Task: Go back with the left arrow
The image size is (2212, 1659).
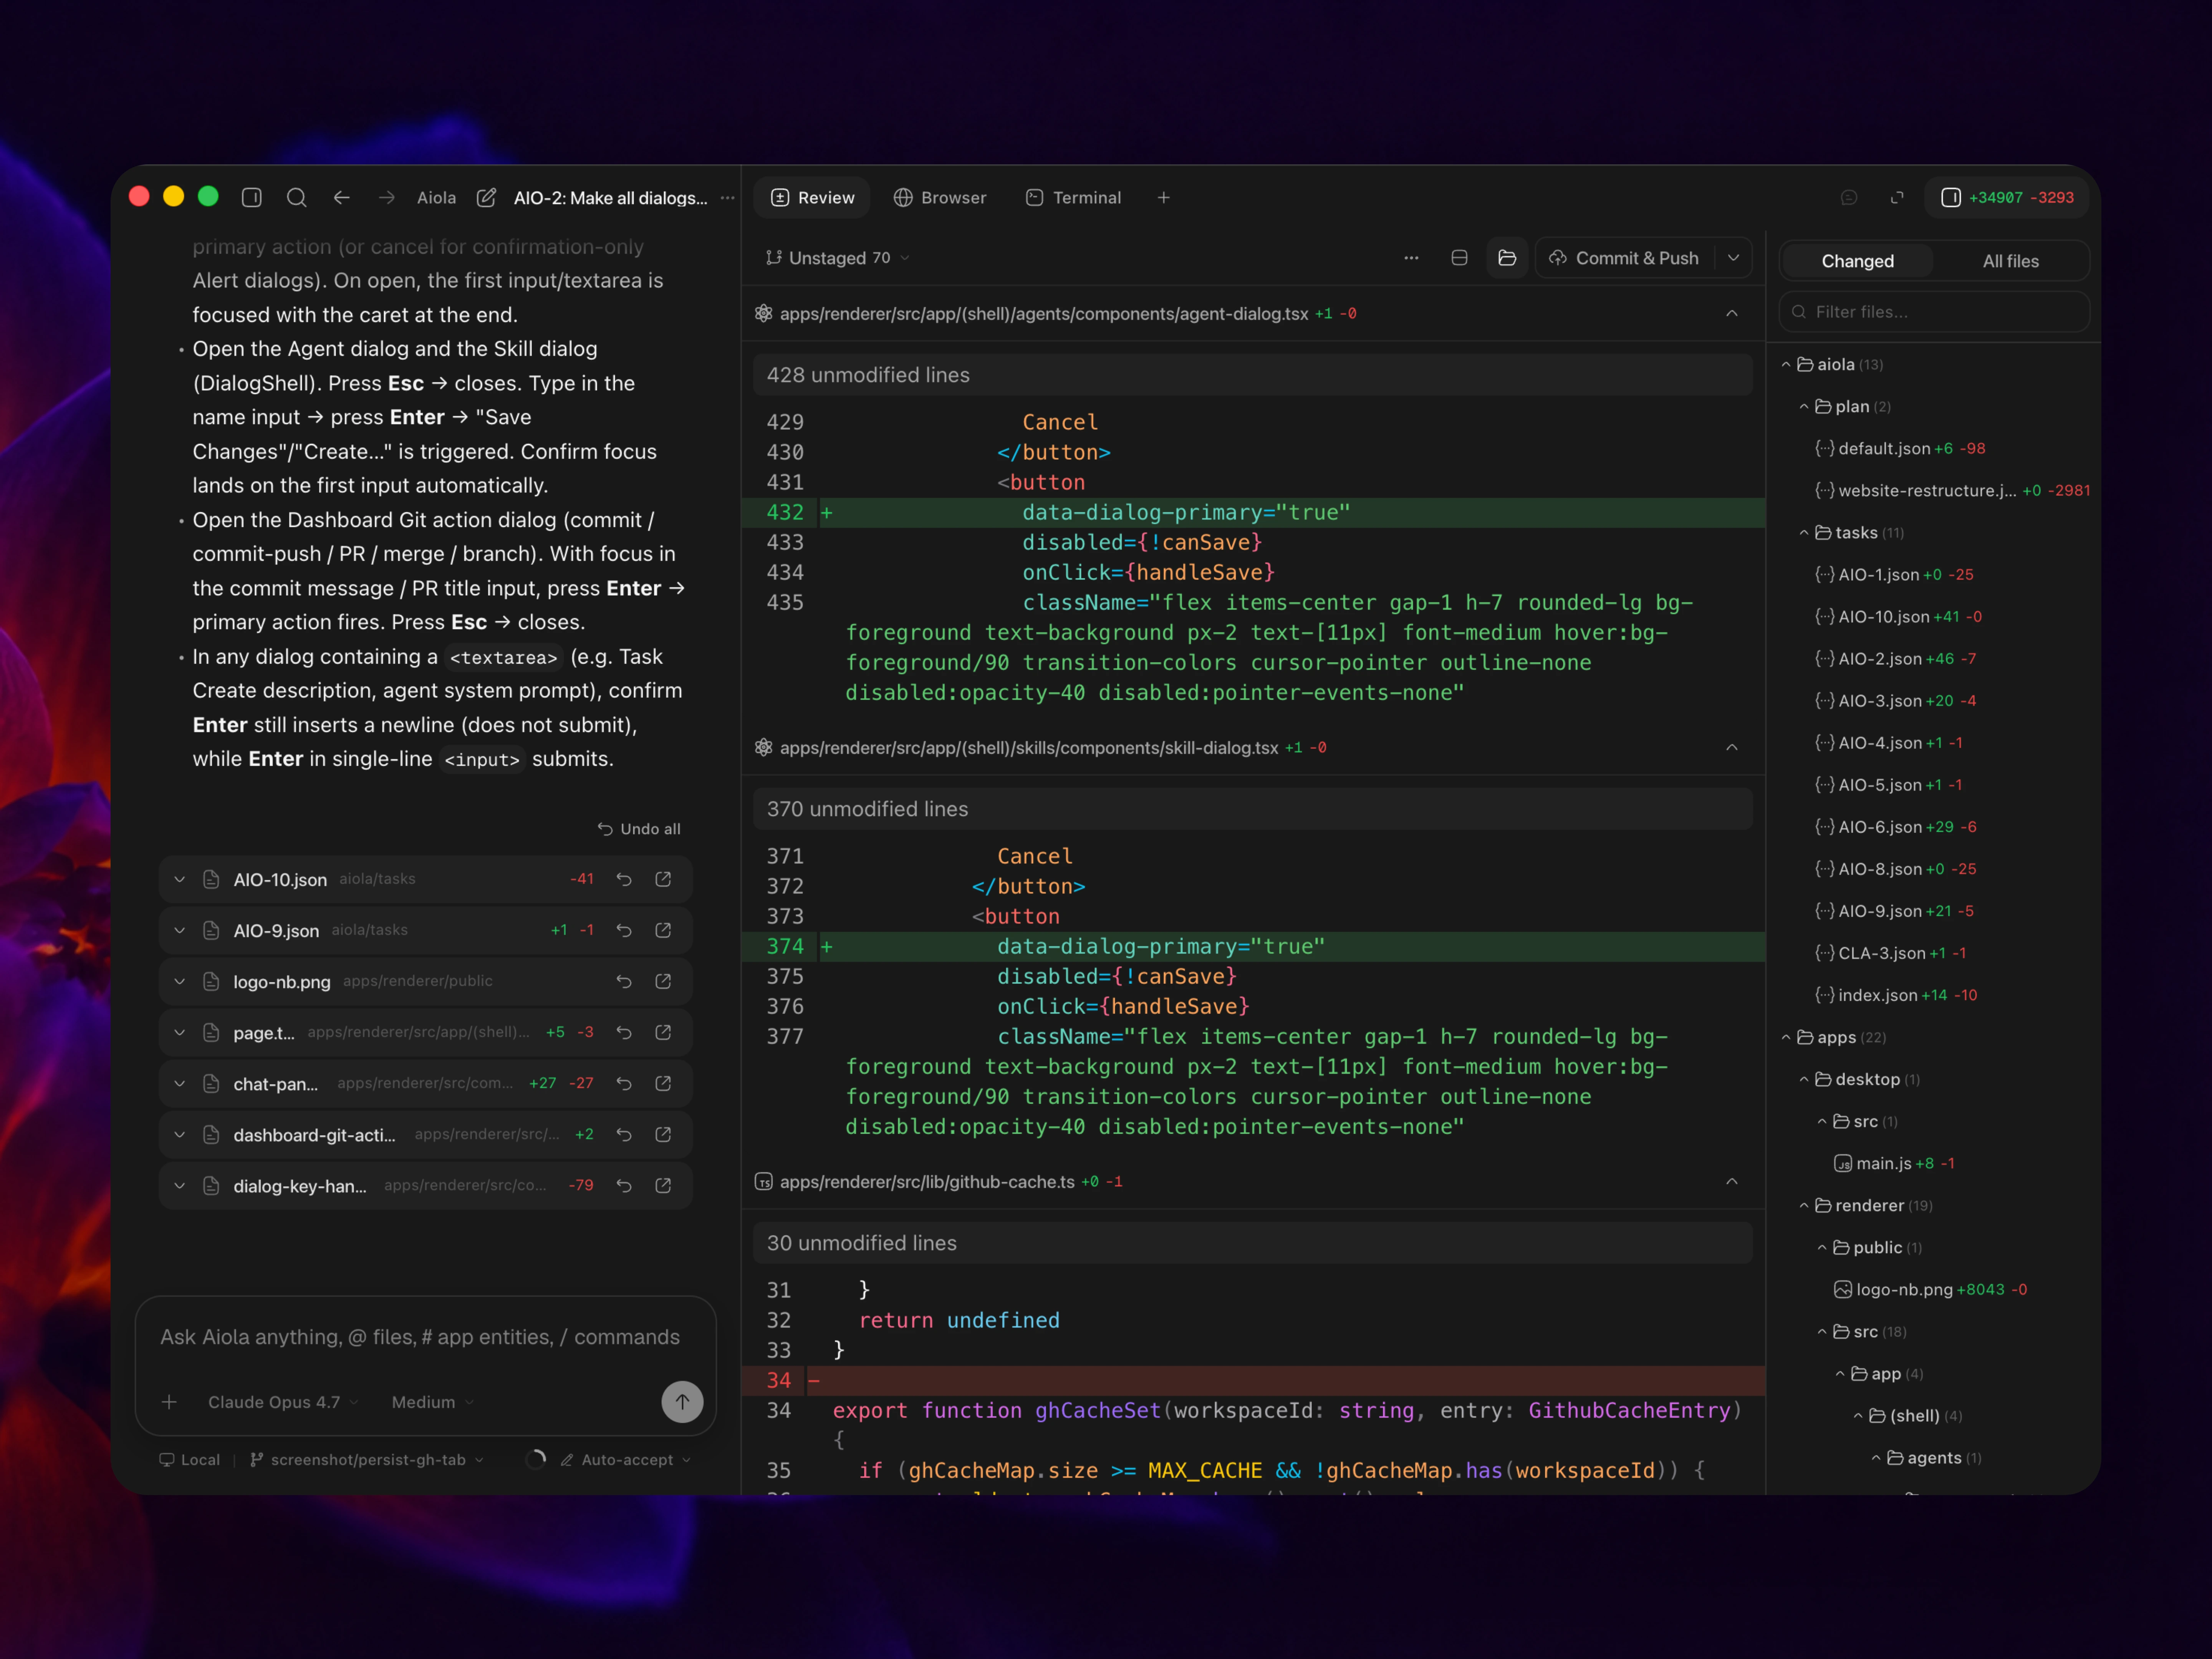Action: pyautogui.click(x=342, y=198)
